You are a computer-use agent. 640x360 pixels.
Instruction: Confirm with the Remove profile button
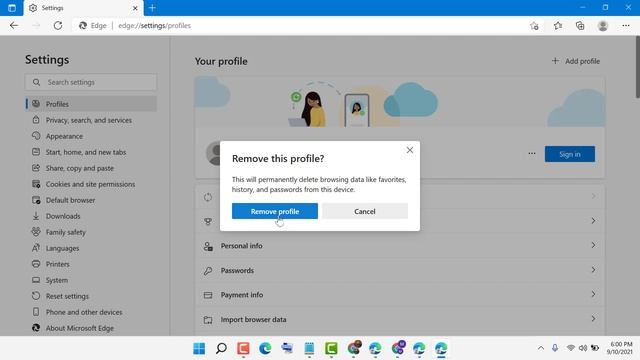click(x=275, y=211)
